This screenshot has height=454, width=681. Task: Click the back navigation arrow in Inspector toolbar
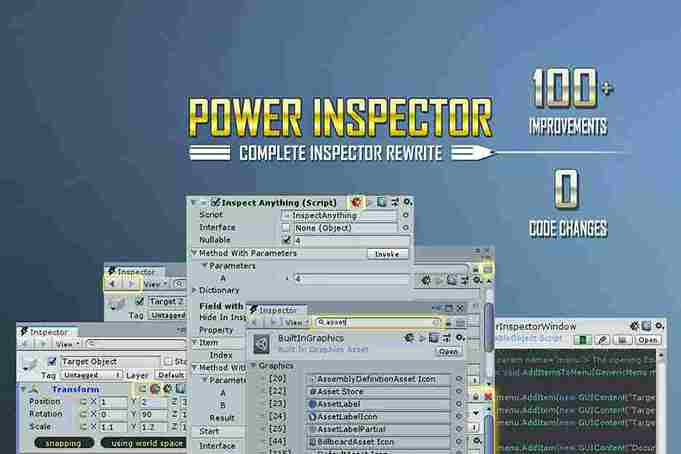tap(257, 323)
